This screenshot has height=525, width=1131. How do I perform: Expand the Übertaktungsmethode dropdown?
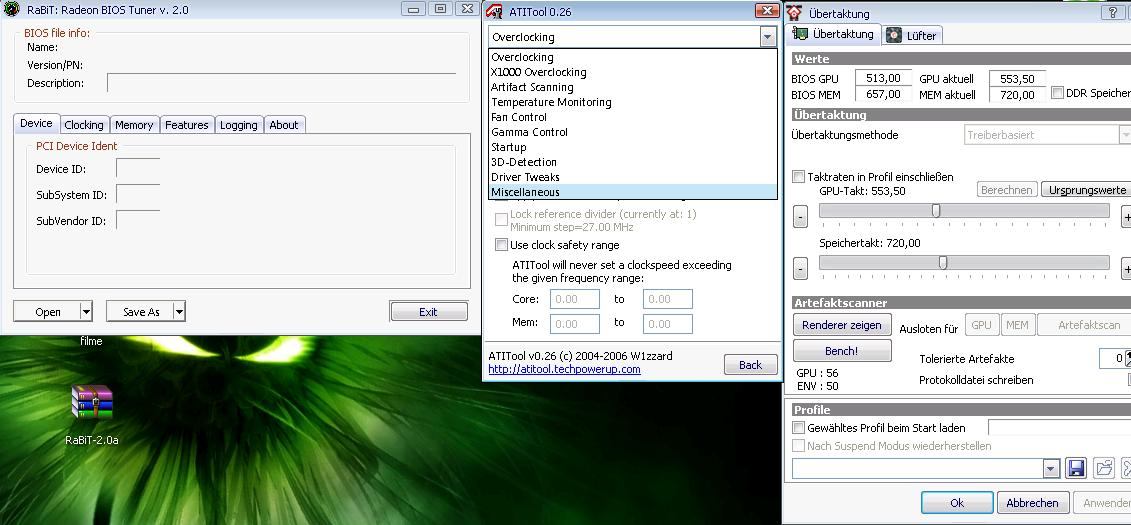[x=1125, y=135]
